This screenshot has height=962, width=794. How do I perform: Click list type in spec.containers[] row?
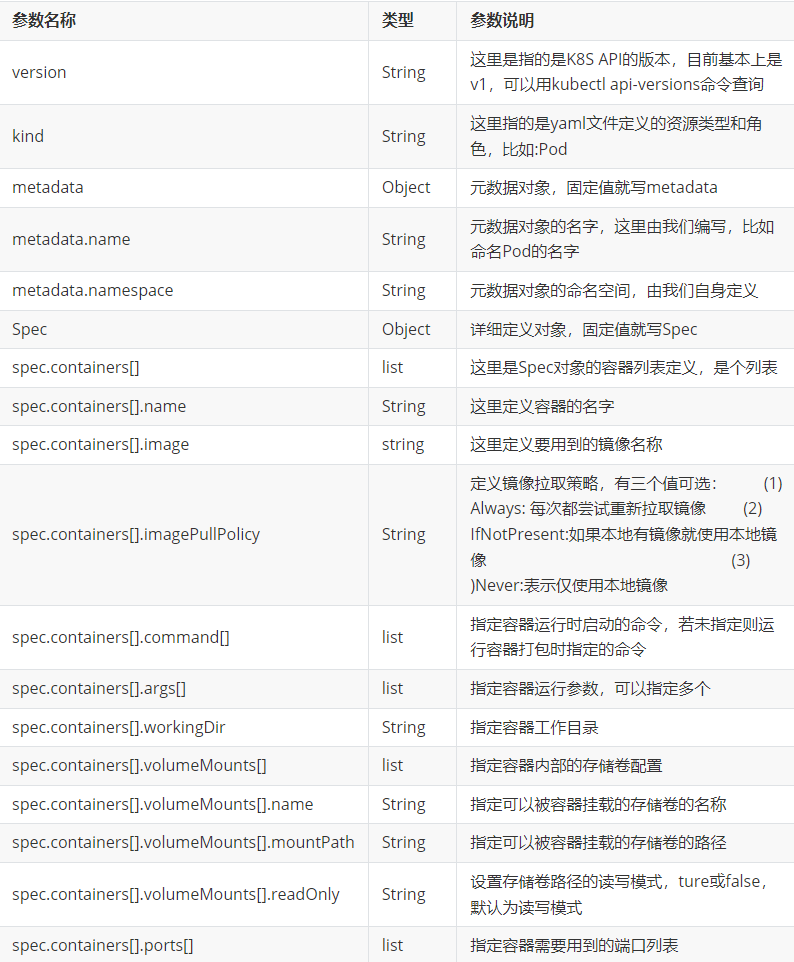click(x=392, y=367)
